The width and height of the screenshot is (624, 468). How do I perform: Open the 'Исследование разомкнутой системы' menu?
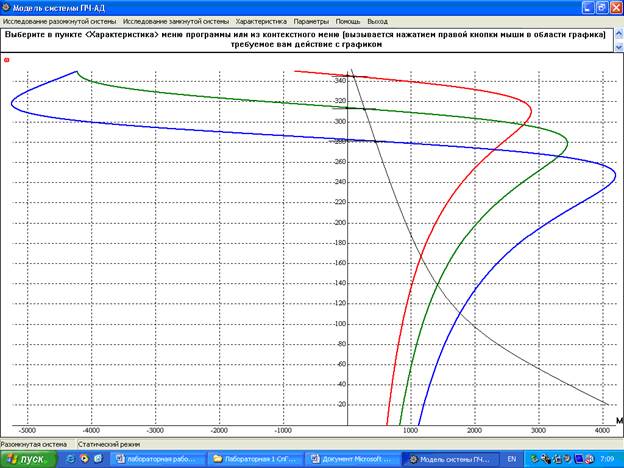pyautogui.click(x=59, y=21)
